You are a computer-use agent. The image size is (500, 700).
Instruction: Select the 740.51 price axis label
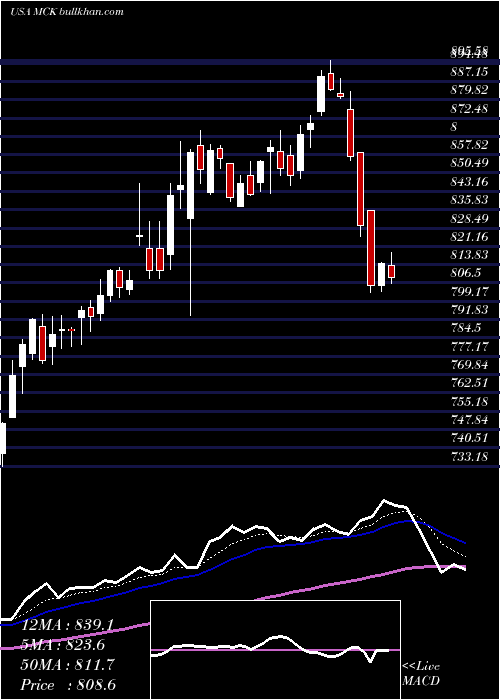469,438
